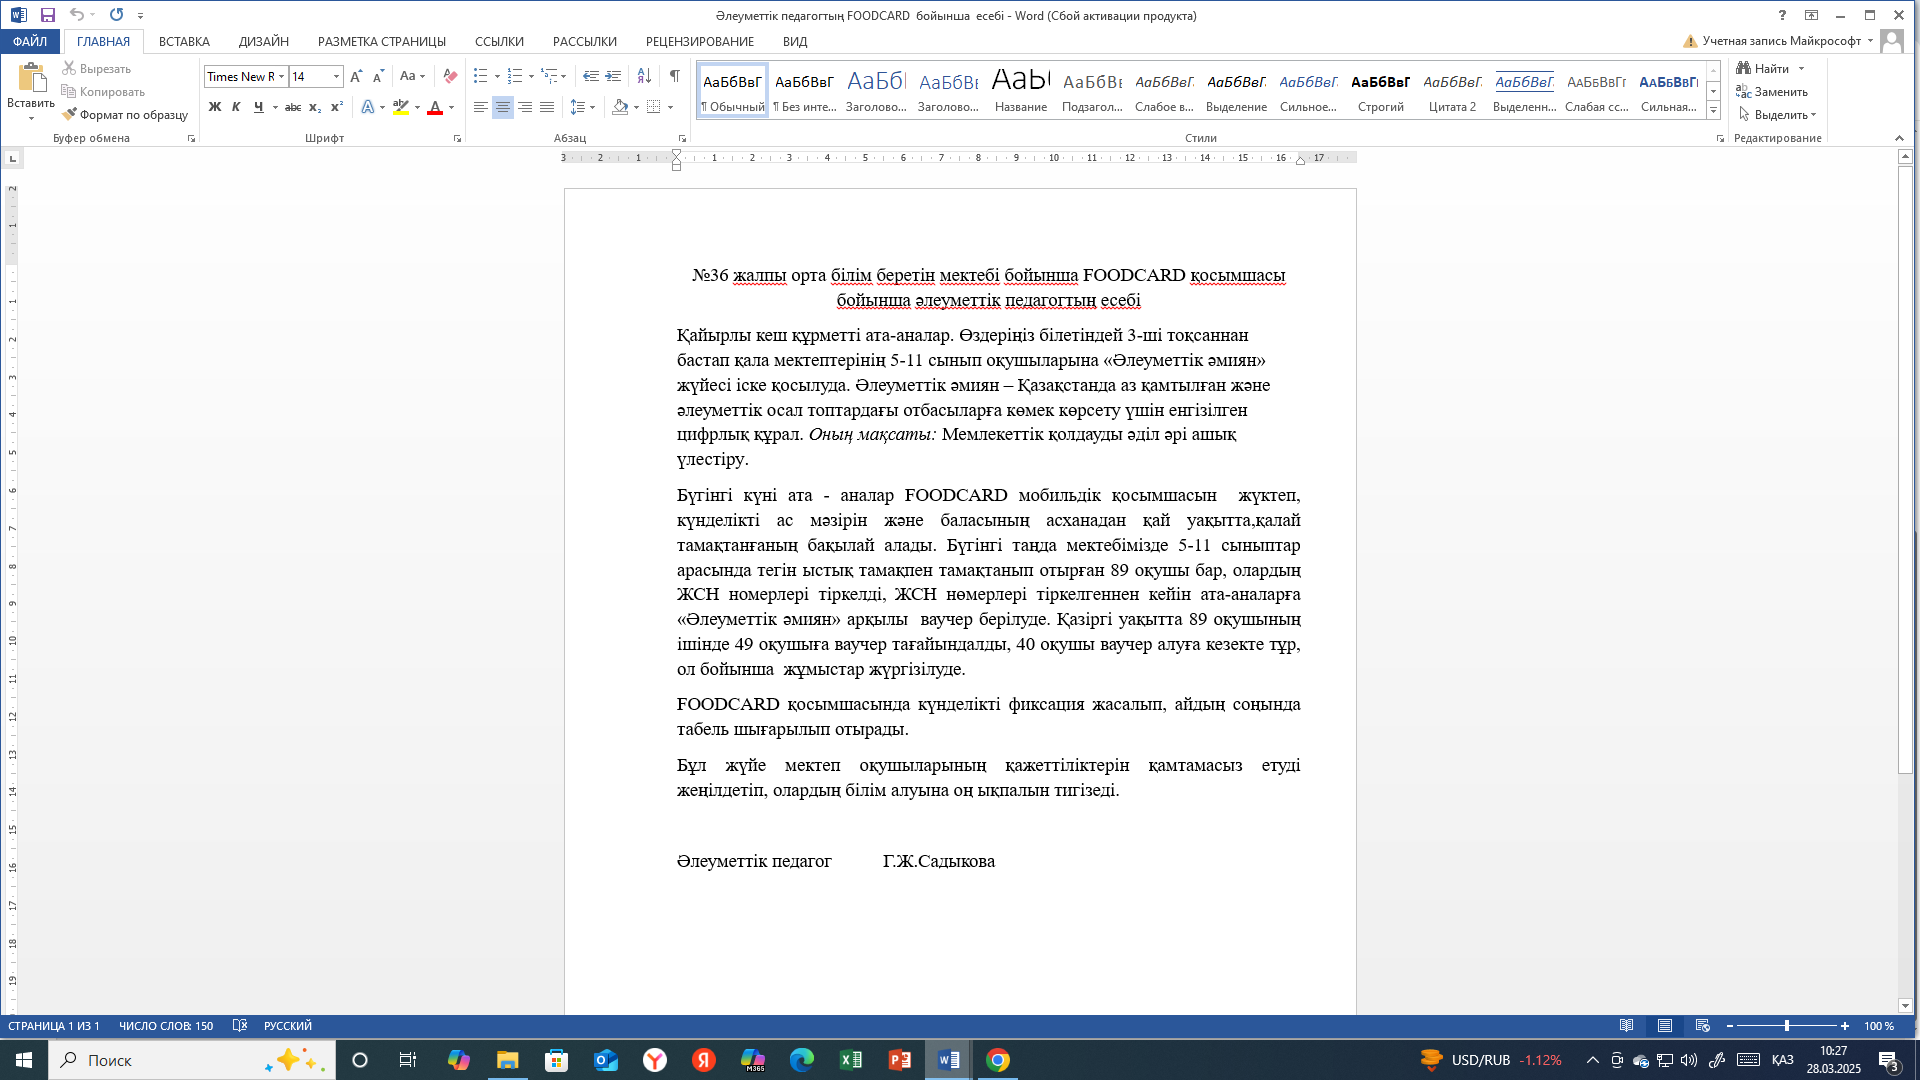Open the borders dropdown arrow

(670, 107)
